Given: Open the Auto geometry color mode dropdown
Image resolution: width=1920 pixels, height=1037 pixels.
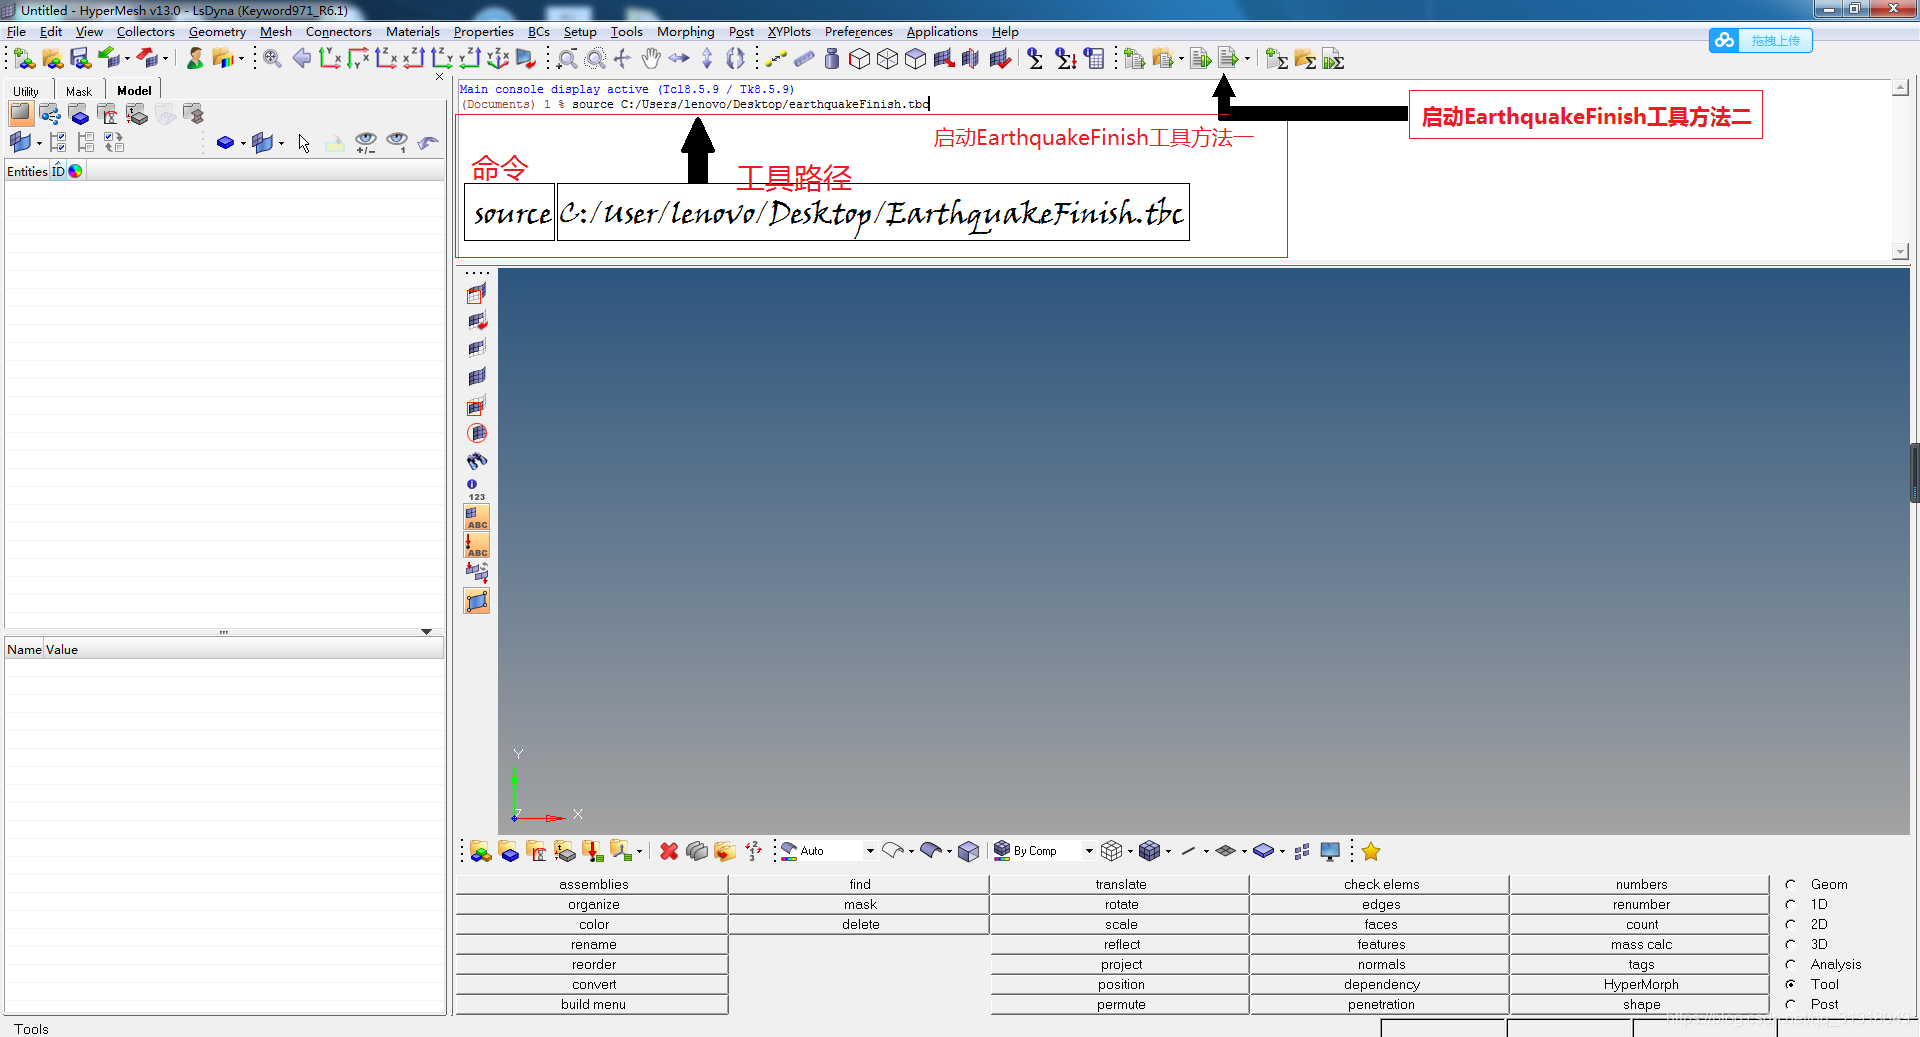Looking at the screenshot, I should (x=869, y=851).
